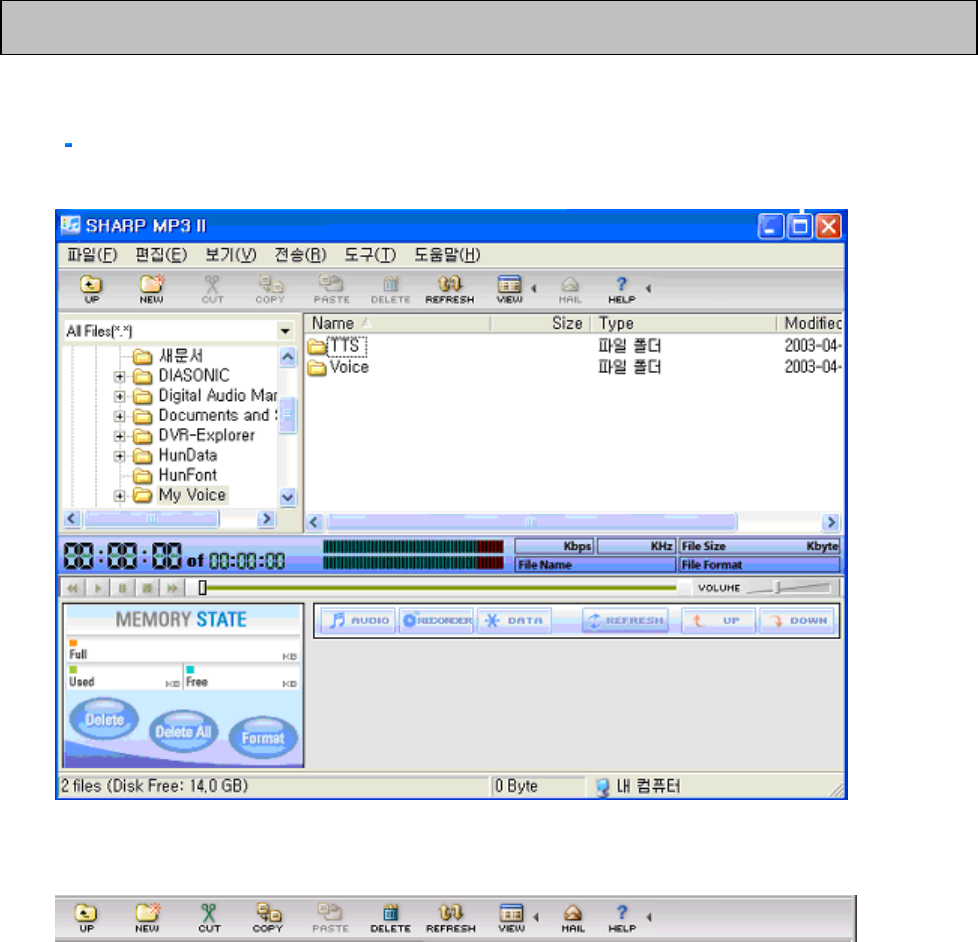This screenshot has width=978, height=942.
Task: Click REFRESH icon in the window toolbar
Action: click(450, 289)
